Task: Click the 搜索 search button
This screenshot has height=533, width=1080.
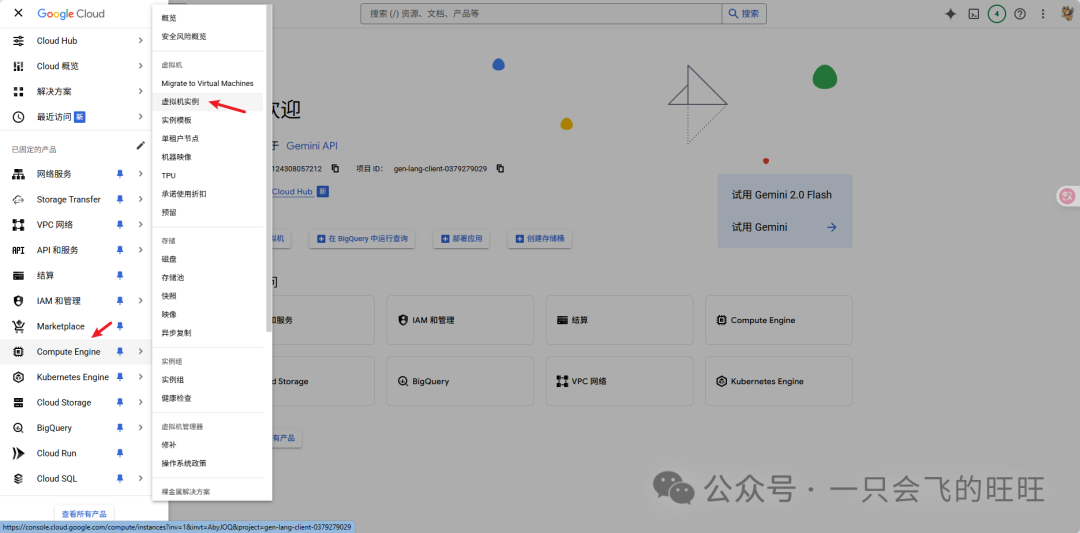Action: pyautogui.click(x=744, y=14)
